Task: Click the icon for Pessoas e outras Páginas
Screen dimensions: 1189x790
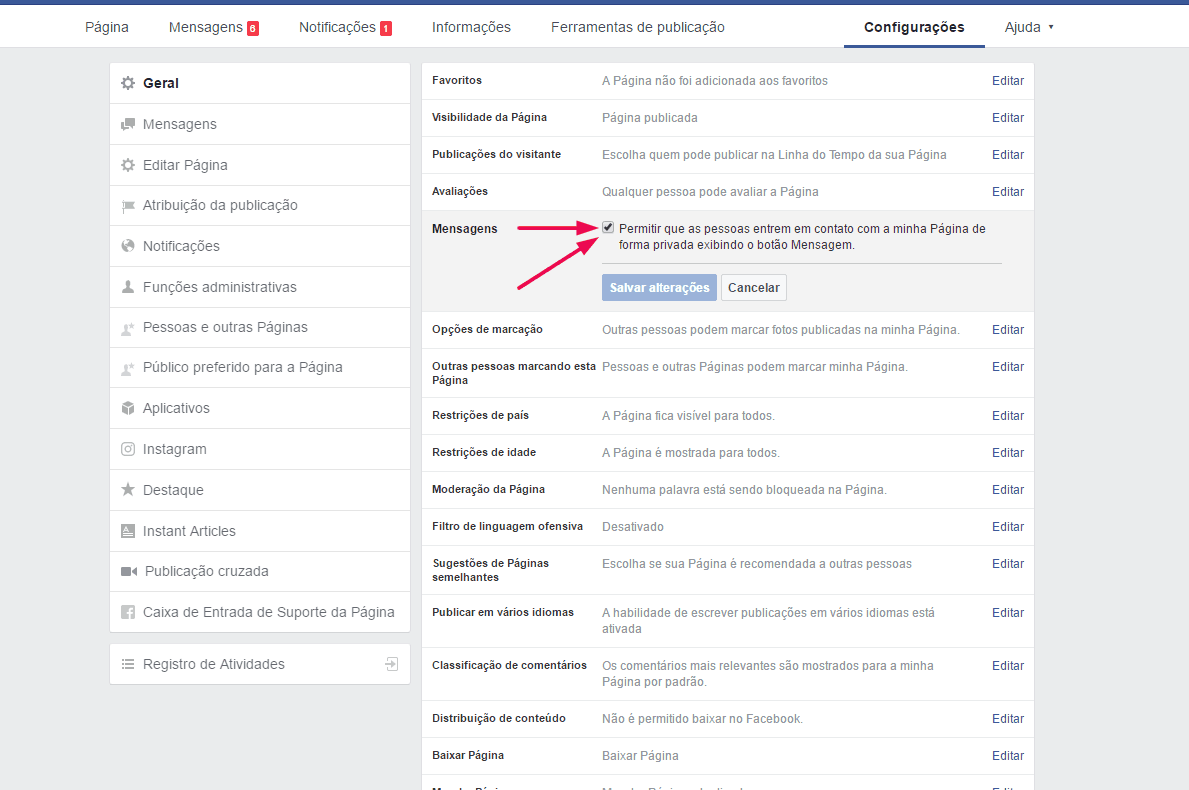Action: 128,328
